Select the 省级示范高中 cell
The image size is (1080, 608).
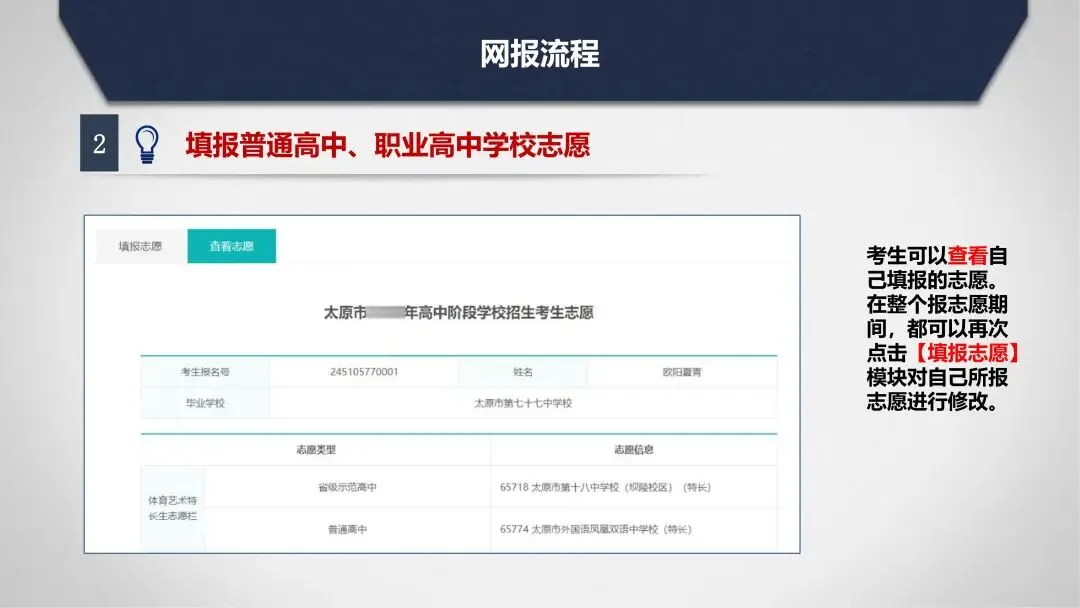(348, 487)
